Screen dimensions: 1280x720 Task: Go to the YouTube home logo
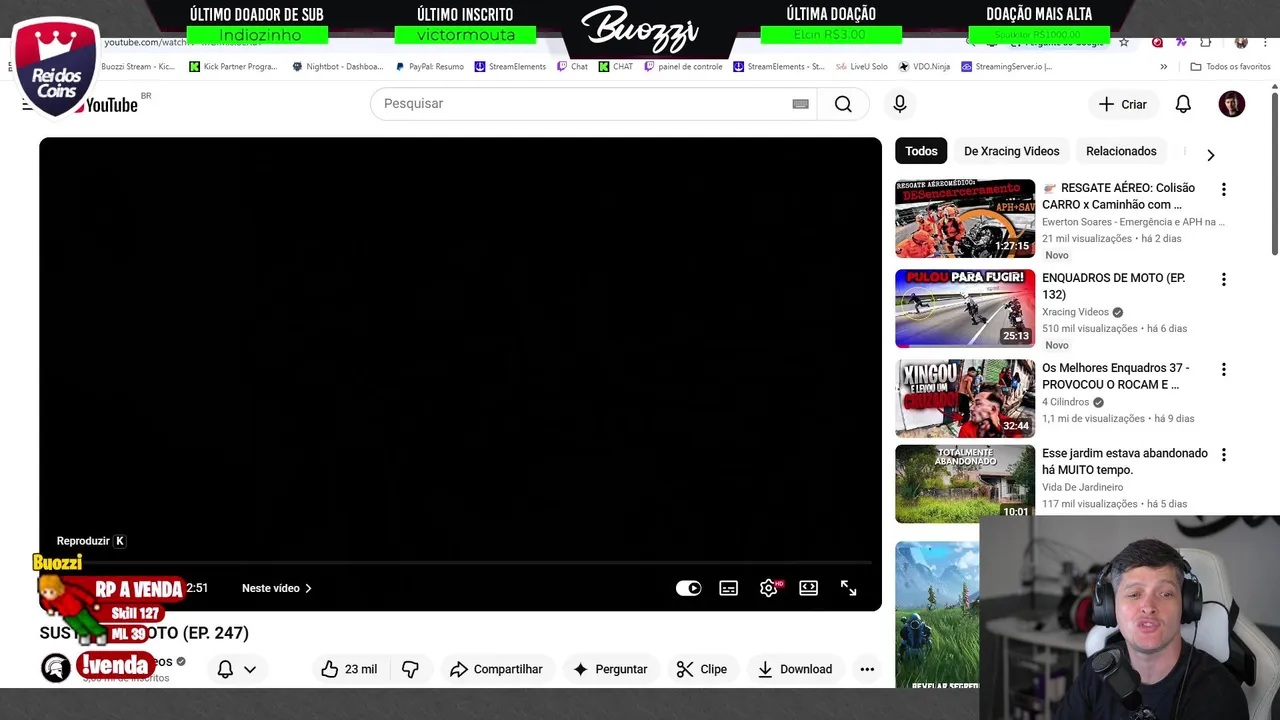click(110, 104)
